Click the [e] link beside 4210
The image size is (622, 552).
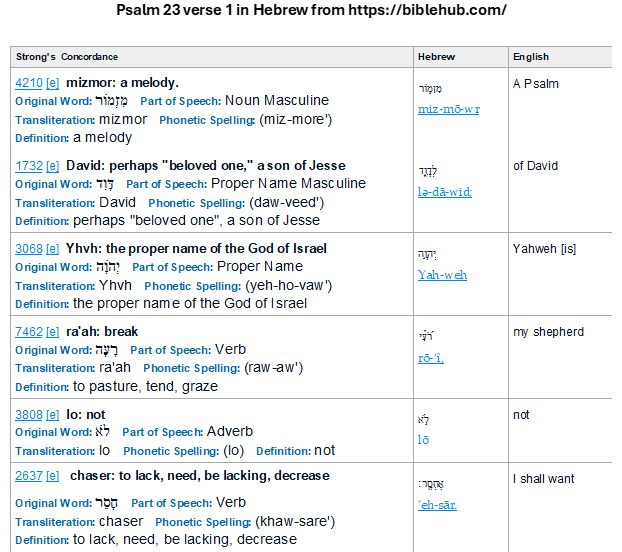point(52,83)
